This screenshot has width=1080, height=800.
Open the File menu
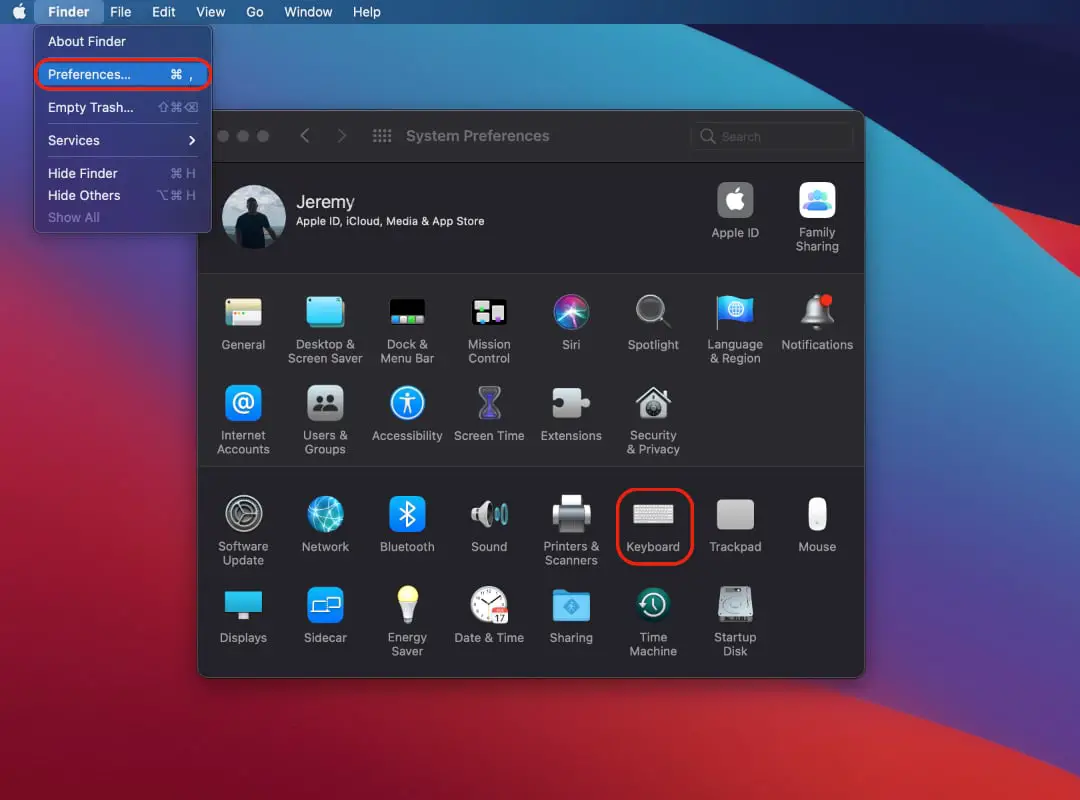(121, 12)
